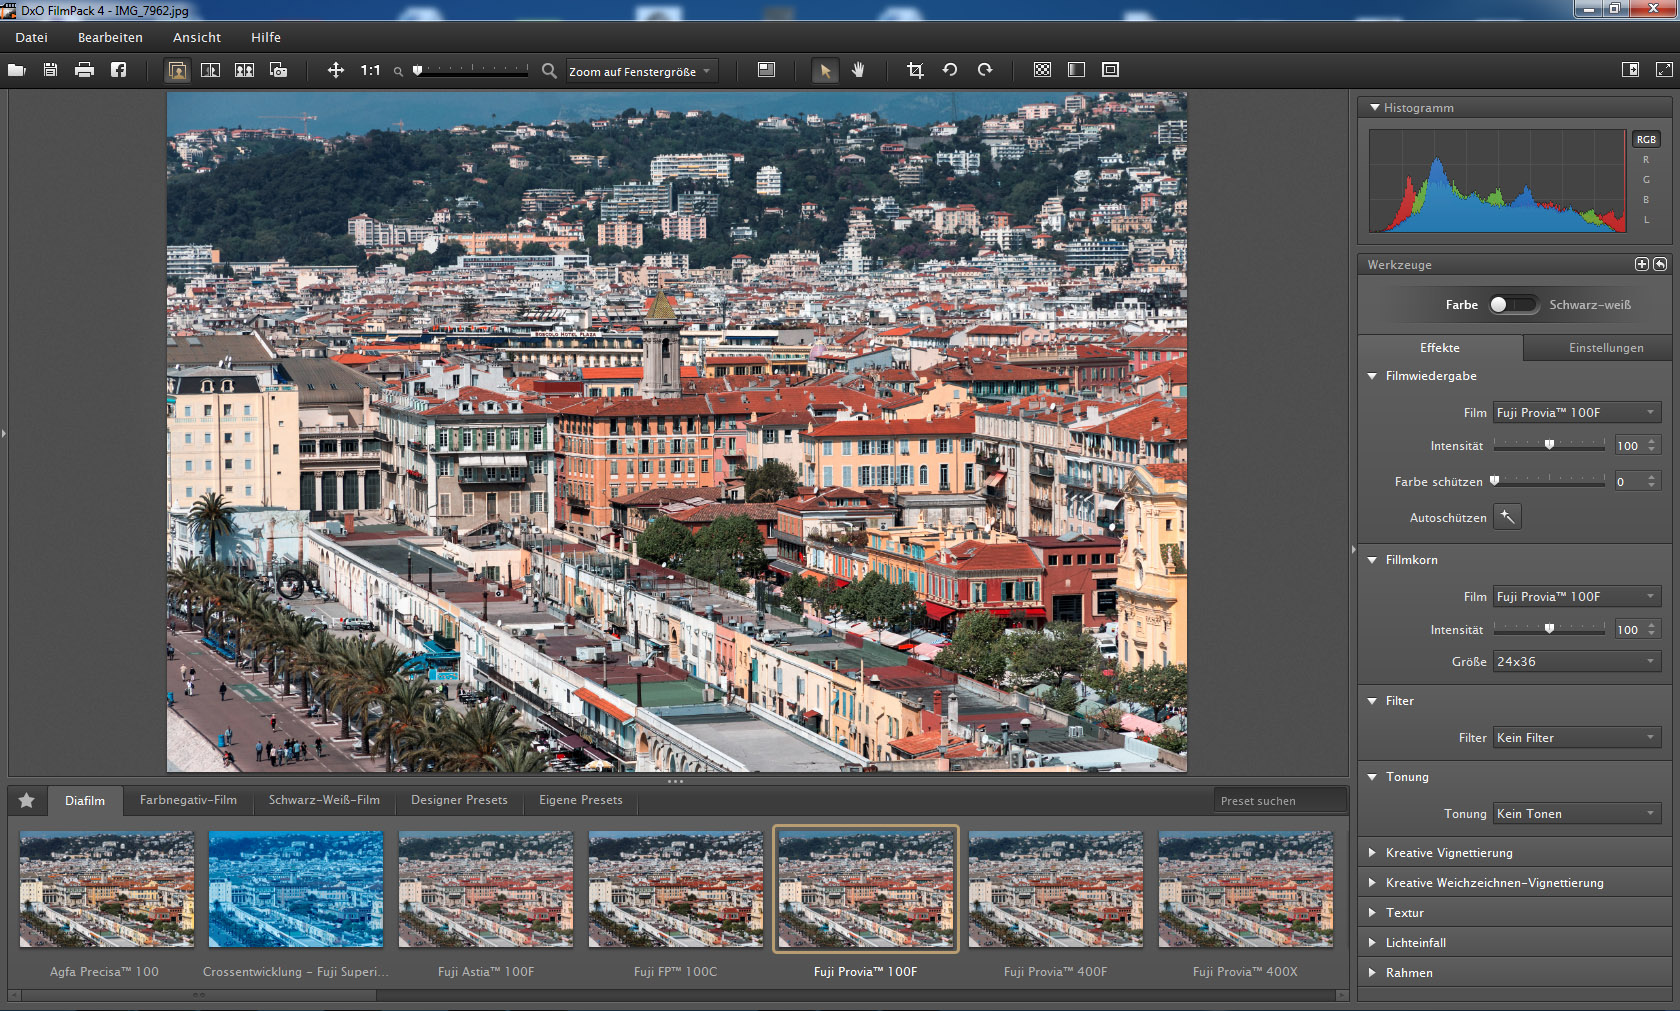This screenshot has width=1680, height=1011.
Task: Switch to single image view
Action: coord(178,70)
